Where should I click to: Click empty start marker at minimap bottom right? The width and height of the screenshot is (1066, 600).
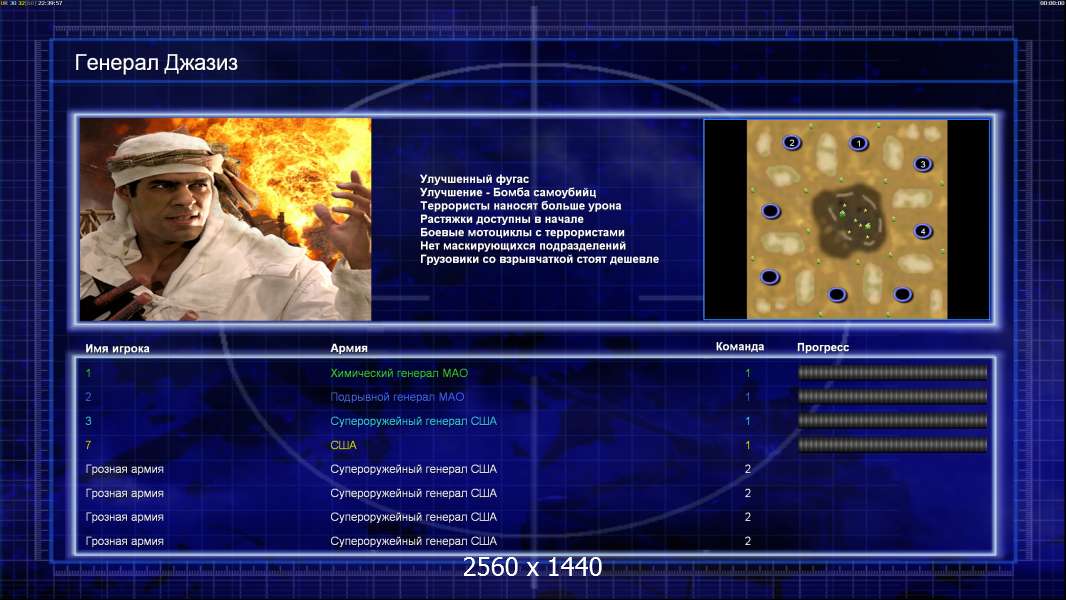tap(902, 294)
